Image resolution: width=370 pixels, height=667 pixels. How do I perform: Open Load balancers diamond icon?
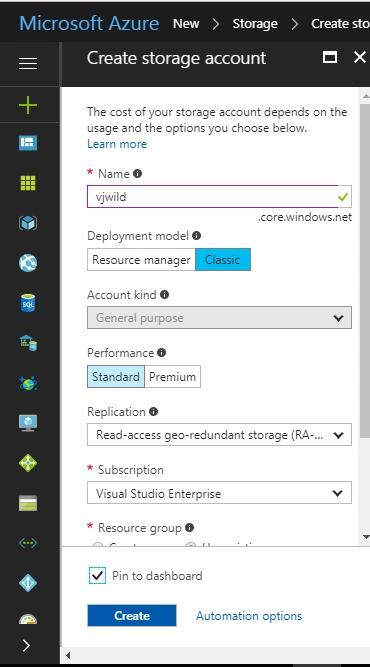pyautogui.click(x=28, y=463)
